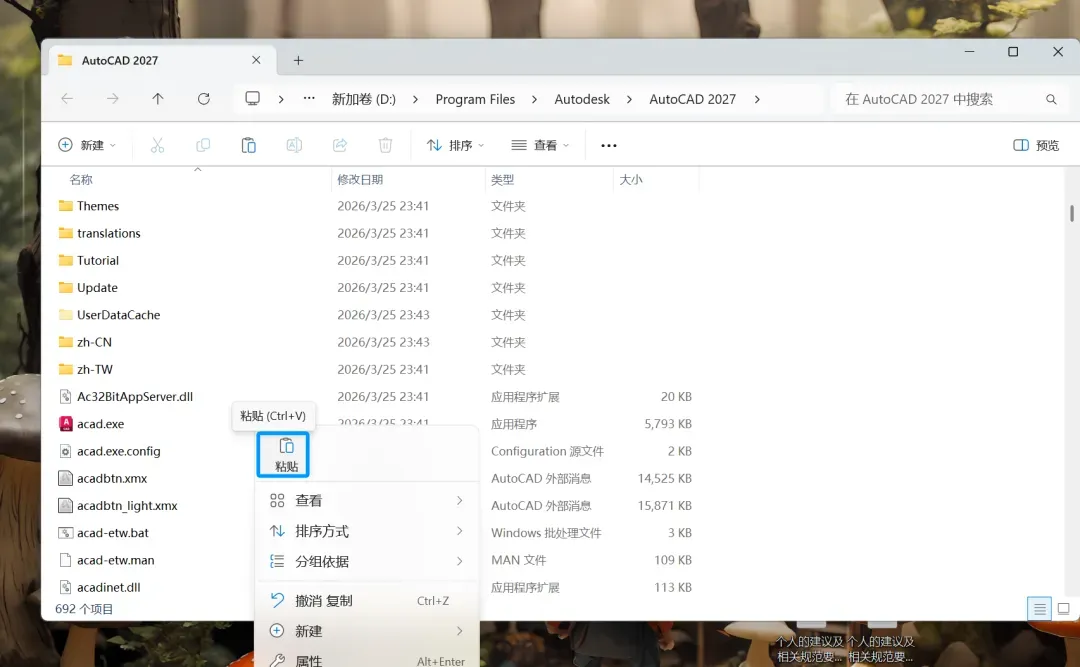Screen dimensions: 1080x667
Task: Select the Themes folder icon
Action: (65, 205)
